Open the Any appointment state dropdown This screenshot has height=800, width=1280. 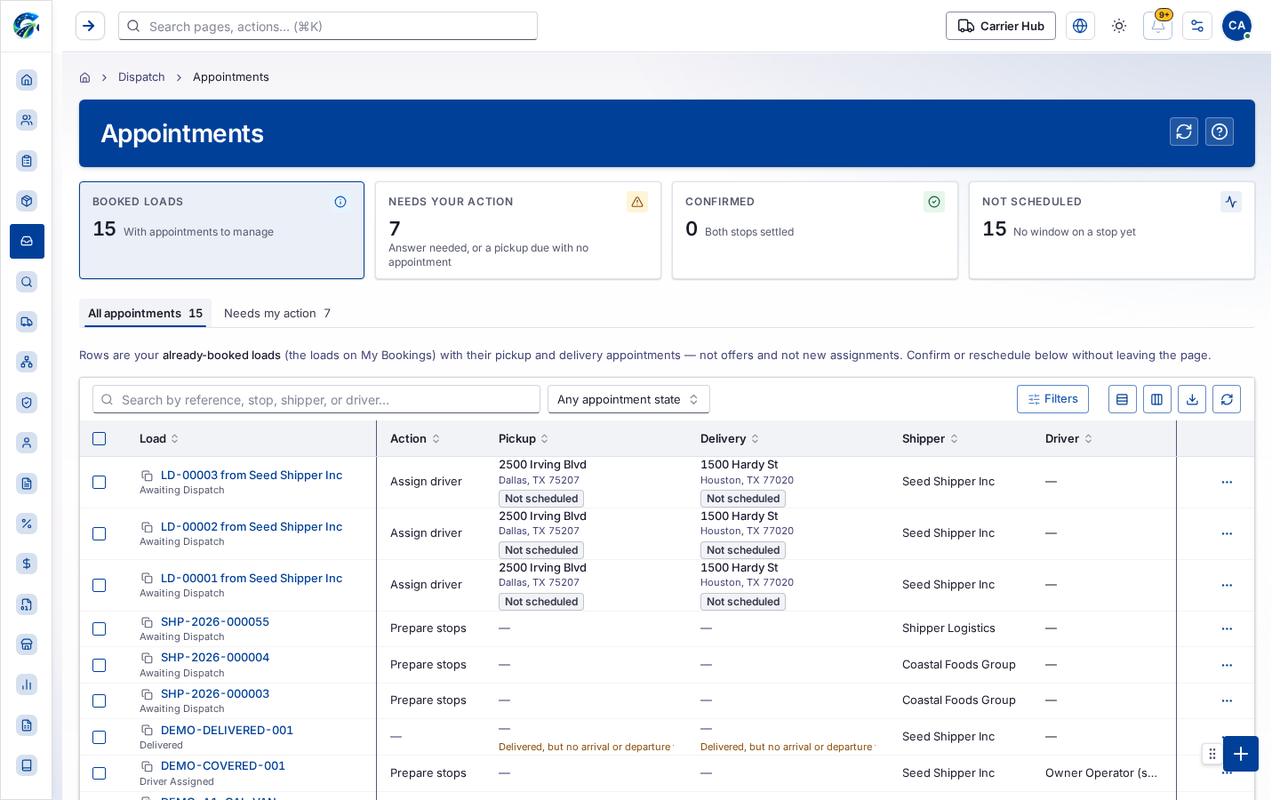point(629,399)
